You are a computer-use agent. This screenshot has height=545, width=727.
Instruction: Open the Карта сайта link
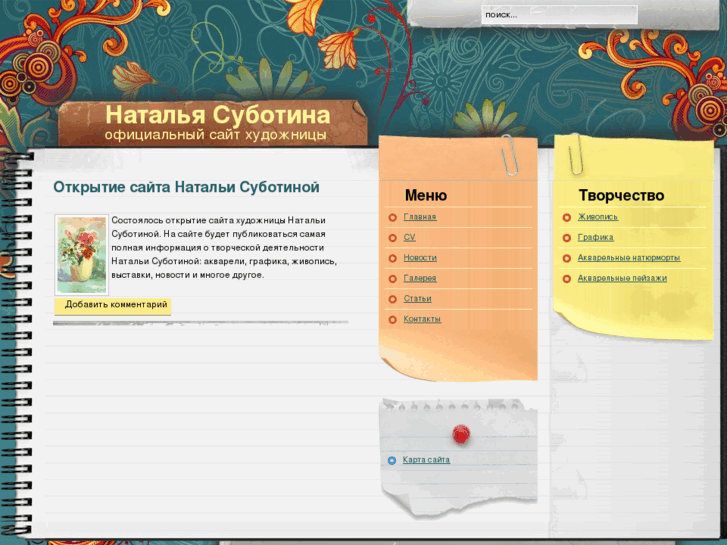(x=426, y=460)
